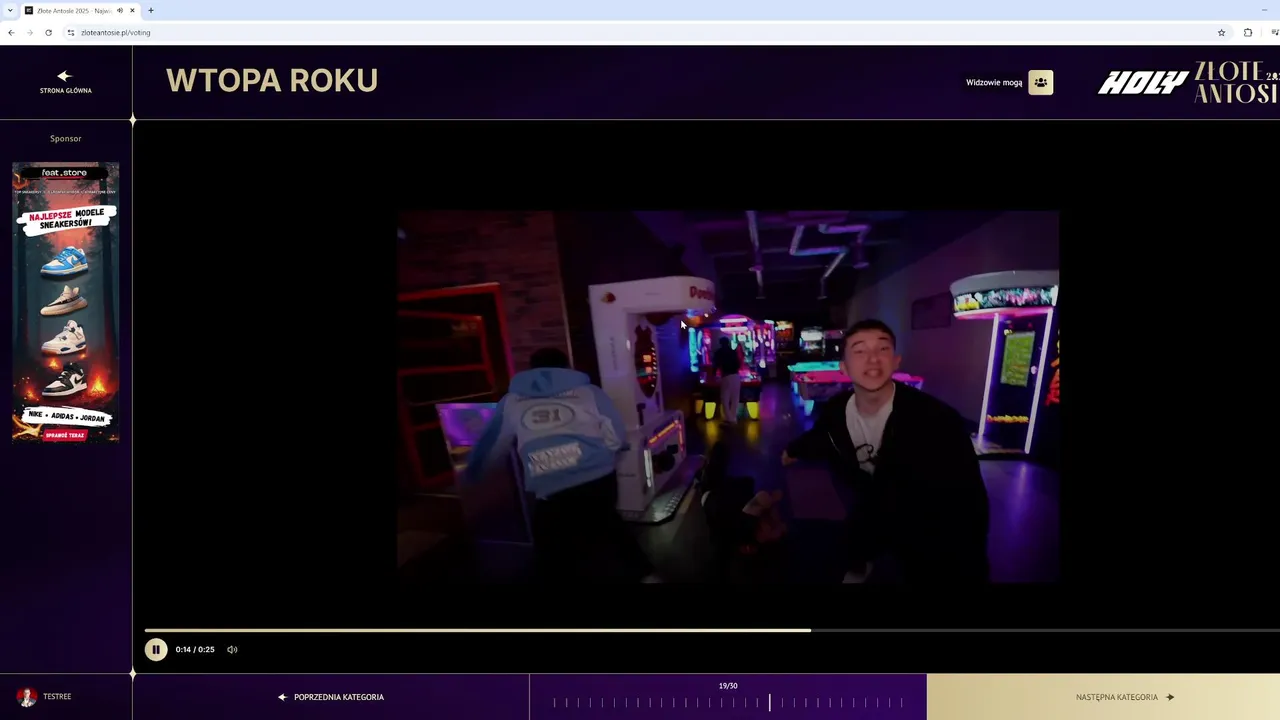Mute the video with the speaker icon
Screen dimensions: 1280x720
232,650
